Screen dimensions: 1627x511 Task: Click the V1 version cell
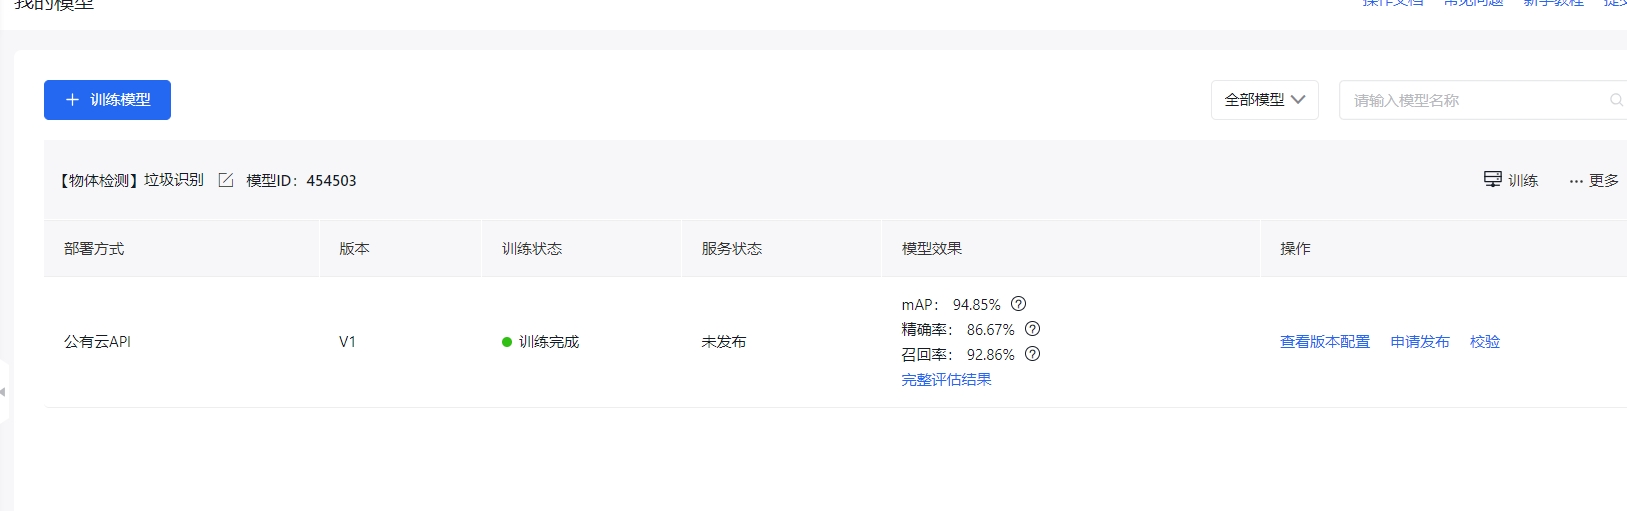pos(347,341)
